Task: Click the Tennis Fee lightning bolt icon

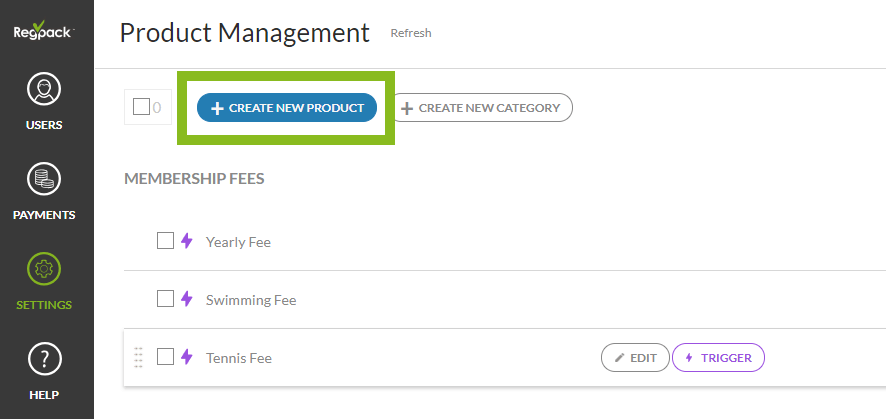Action: [x=186, y=357]
